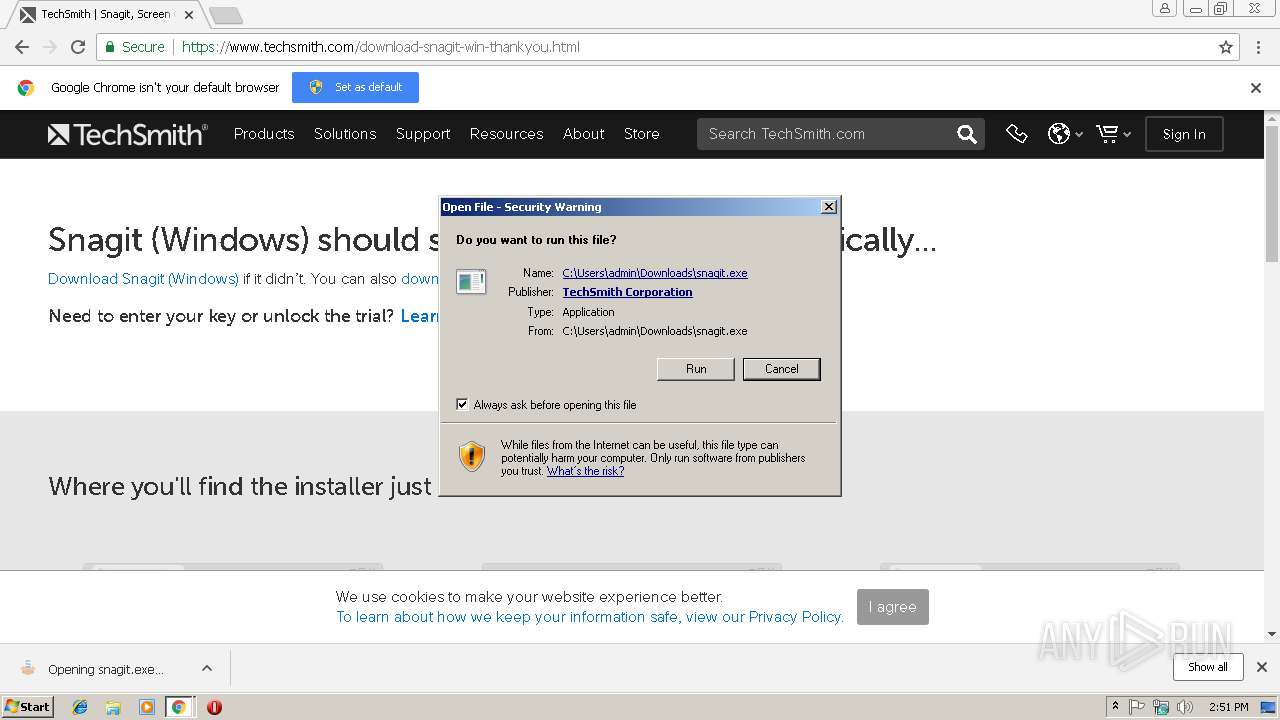Click the phone contact icon
The height and width of the screenshot is (720, 1280).
(x=1017, y=134)
